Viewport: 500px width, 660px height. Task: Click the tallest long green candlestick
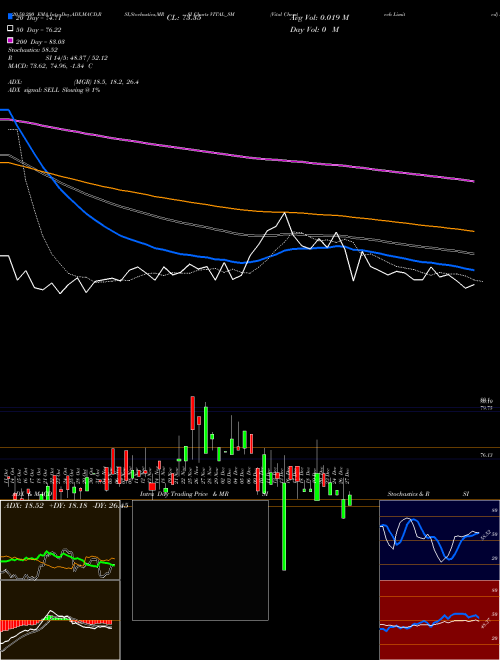pos(284,526)
